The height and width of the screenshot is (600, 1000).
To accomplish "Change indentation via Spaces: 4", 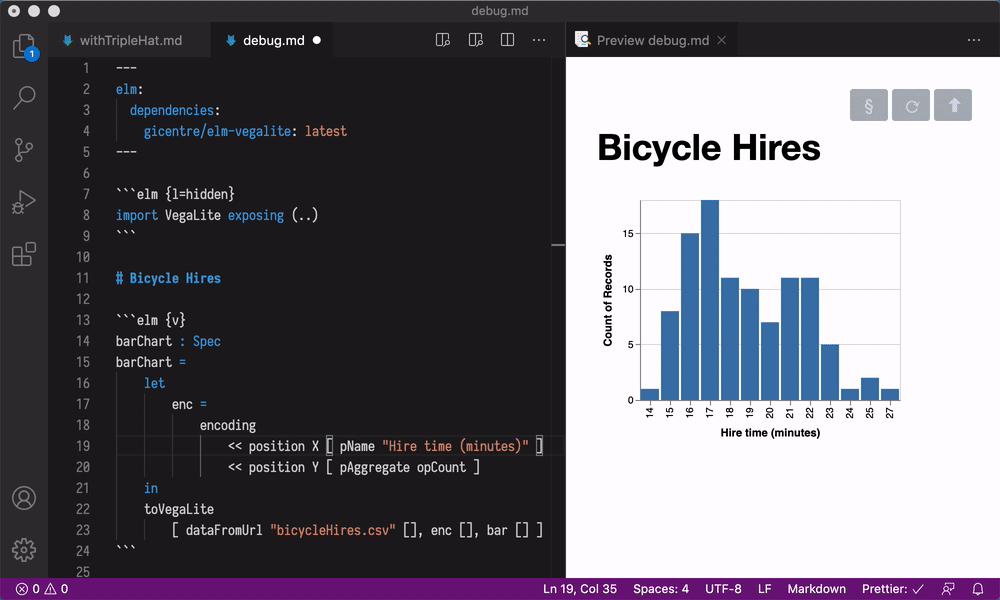I will [x=661, y=589].
